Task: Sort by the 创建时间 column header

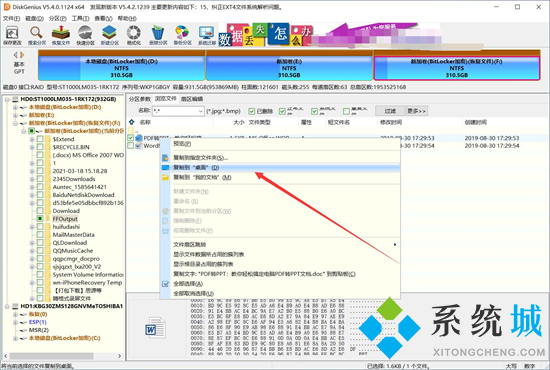Action: 504,122
